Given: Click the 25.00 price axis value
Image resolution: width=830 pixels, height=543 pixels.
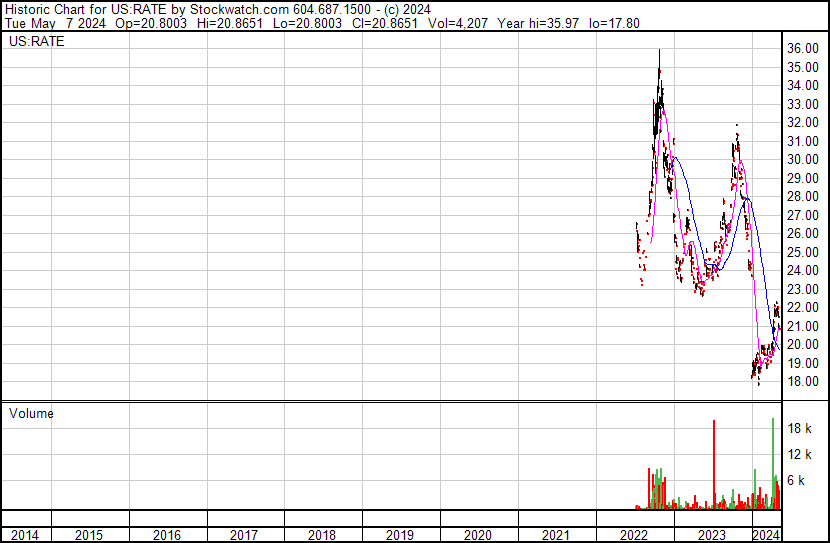Looking at the screenshot, I should point(803,252).
